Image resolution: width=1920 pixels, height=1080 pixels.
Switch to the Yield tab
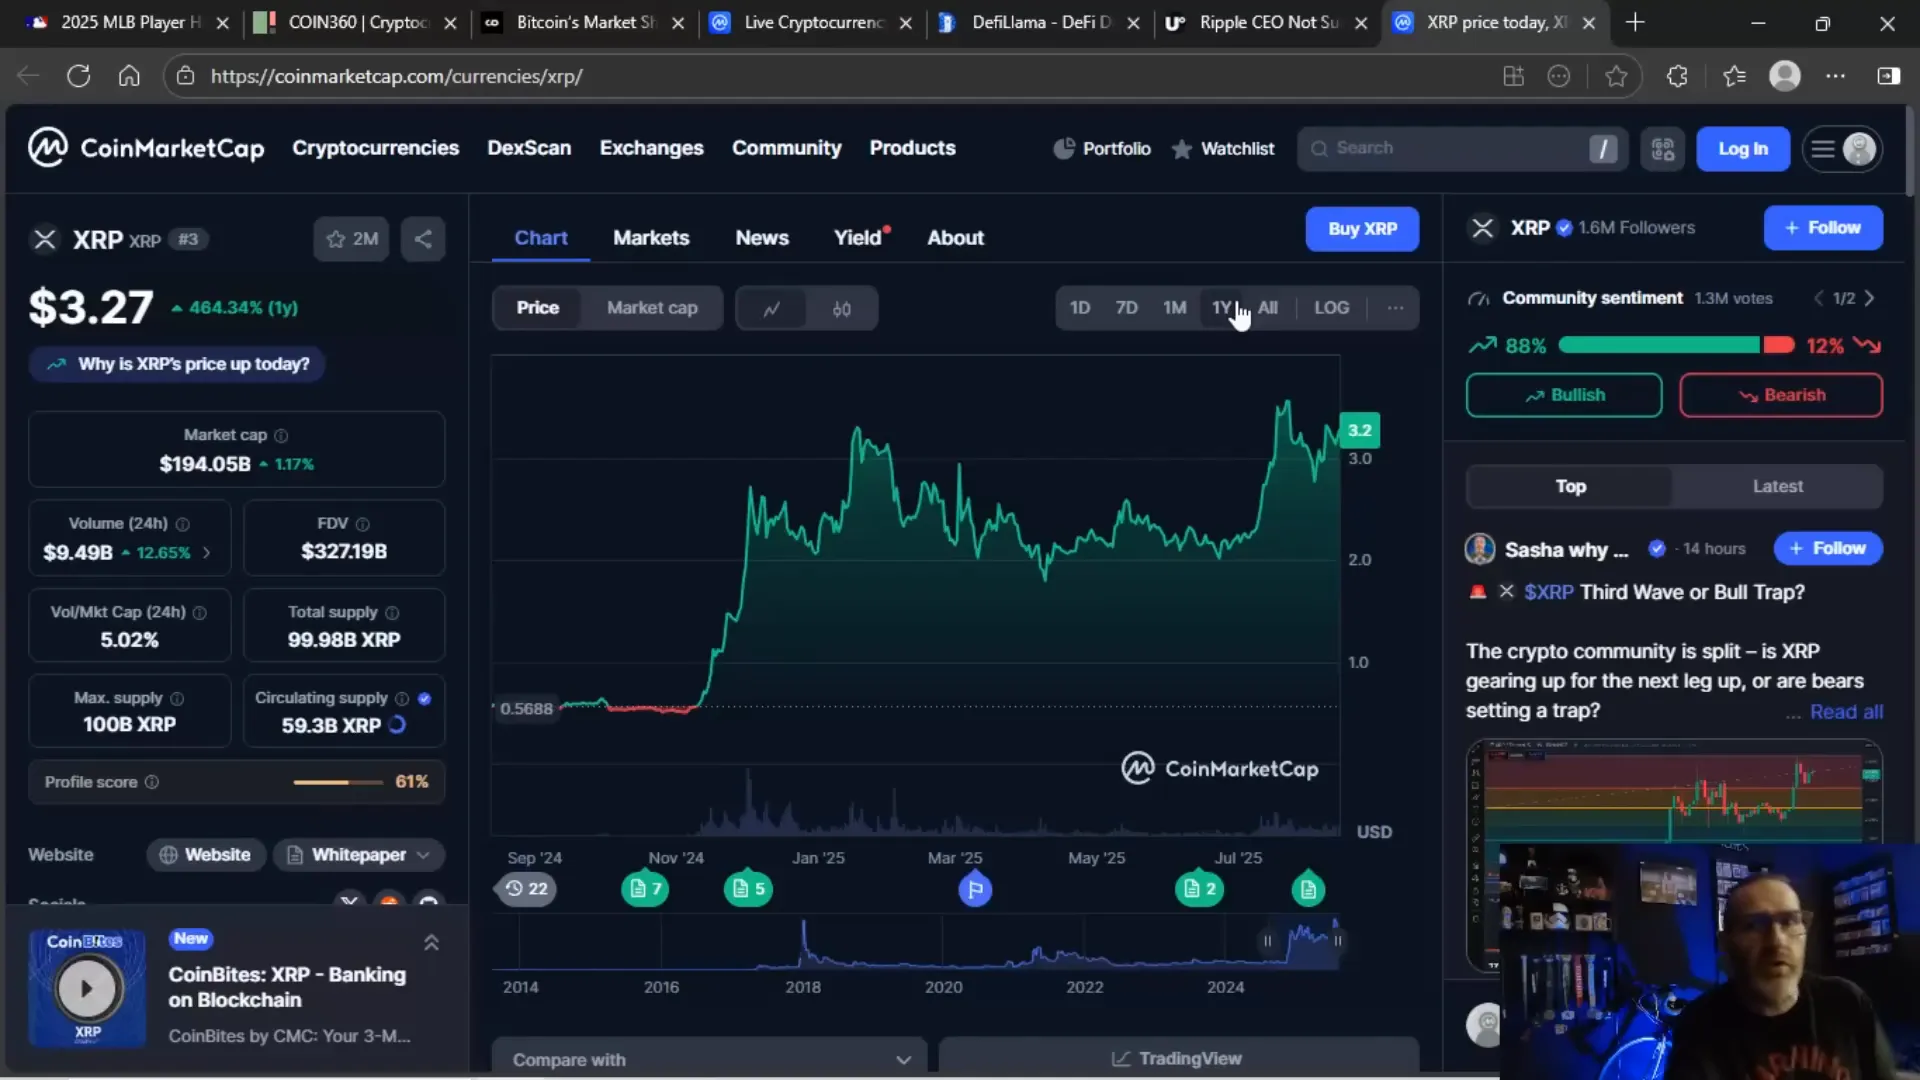(860, 238)
